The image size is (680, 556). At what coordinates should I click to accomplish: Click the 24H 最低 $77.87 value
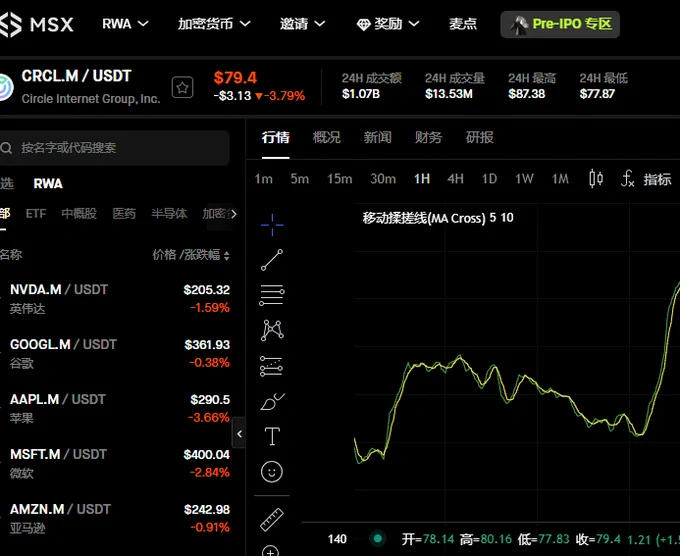(x=597, y=94)
